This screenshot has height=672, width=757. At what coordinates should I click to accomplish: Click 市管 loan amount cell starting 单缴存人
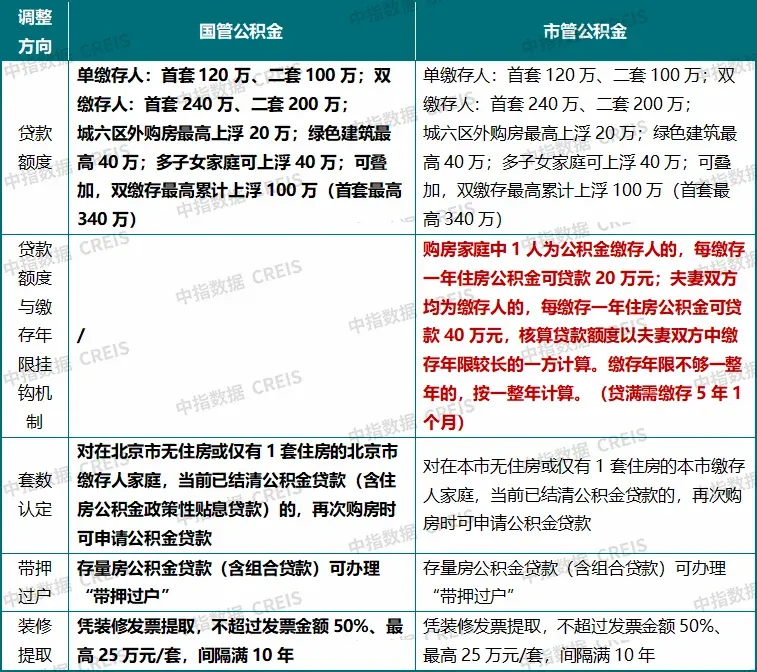click(585, 147)
